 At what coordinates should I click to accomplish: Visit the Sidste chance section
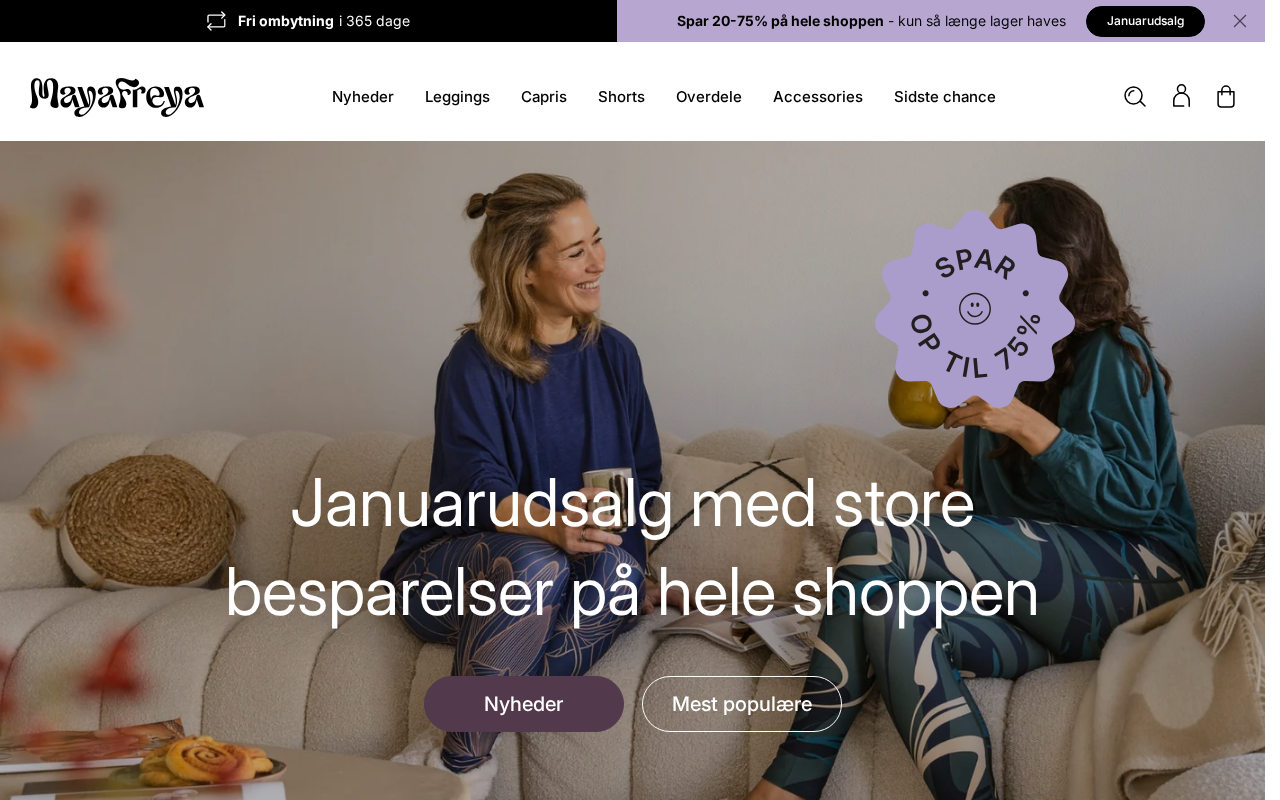945,97
